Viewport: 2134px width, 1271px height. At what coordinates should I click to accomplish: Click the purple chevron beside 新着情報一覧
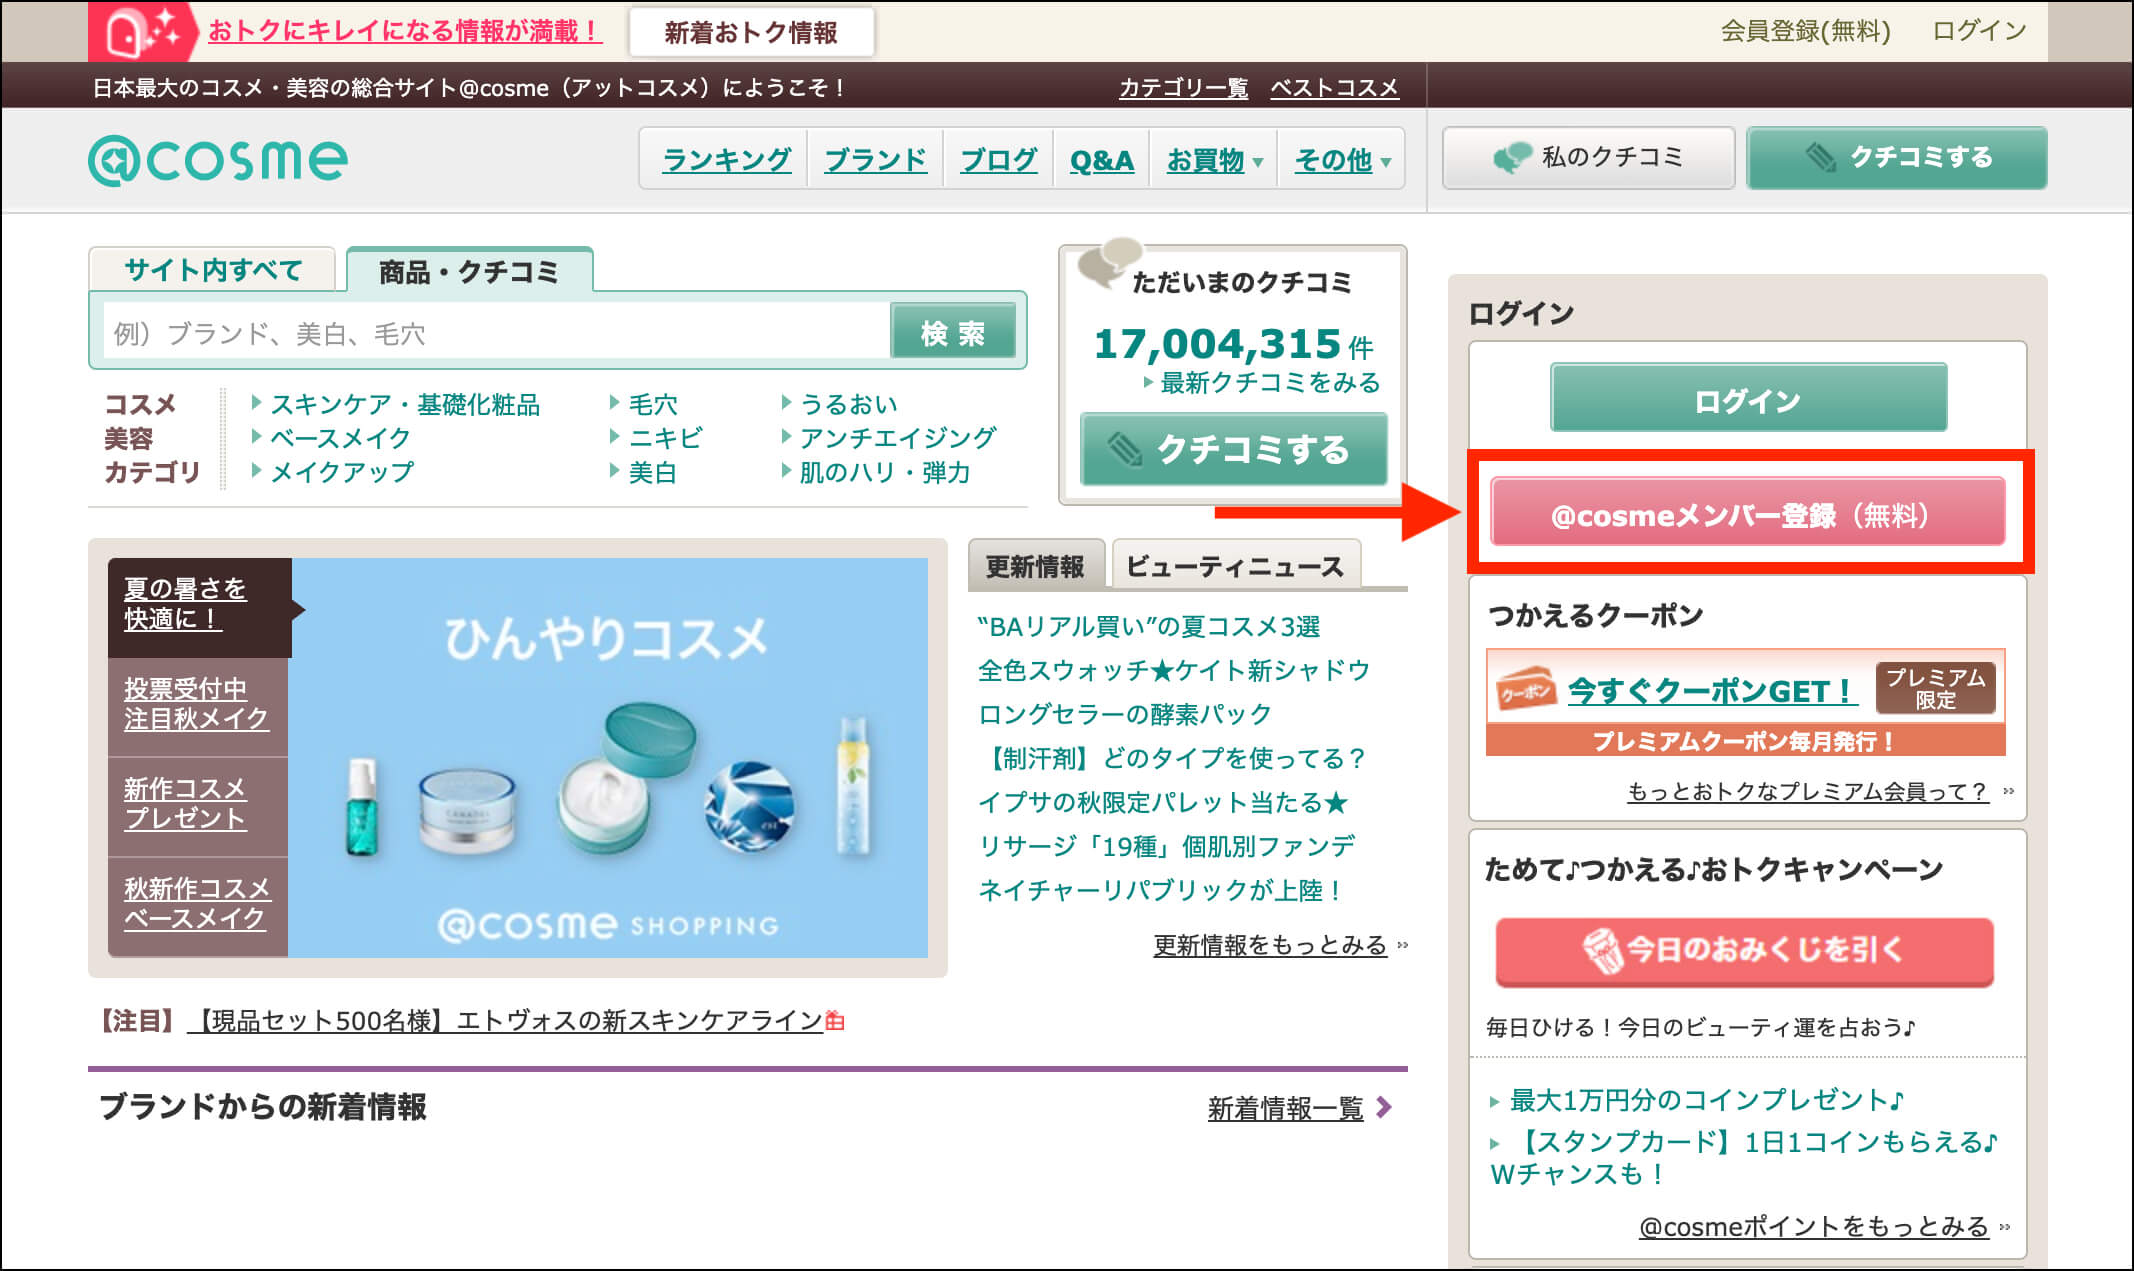(x=1384, y=1107)
